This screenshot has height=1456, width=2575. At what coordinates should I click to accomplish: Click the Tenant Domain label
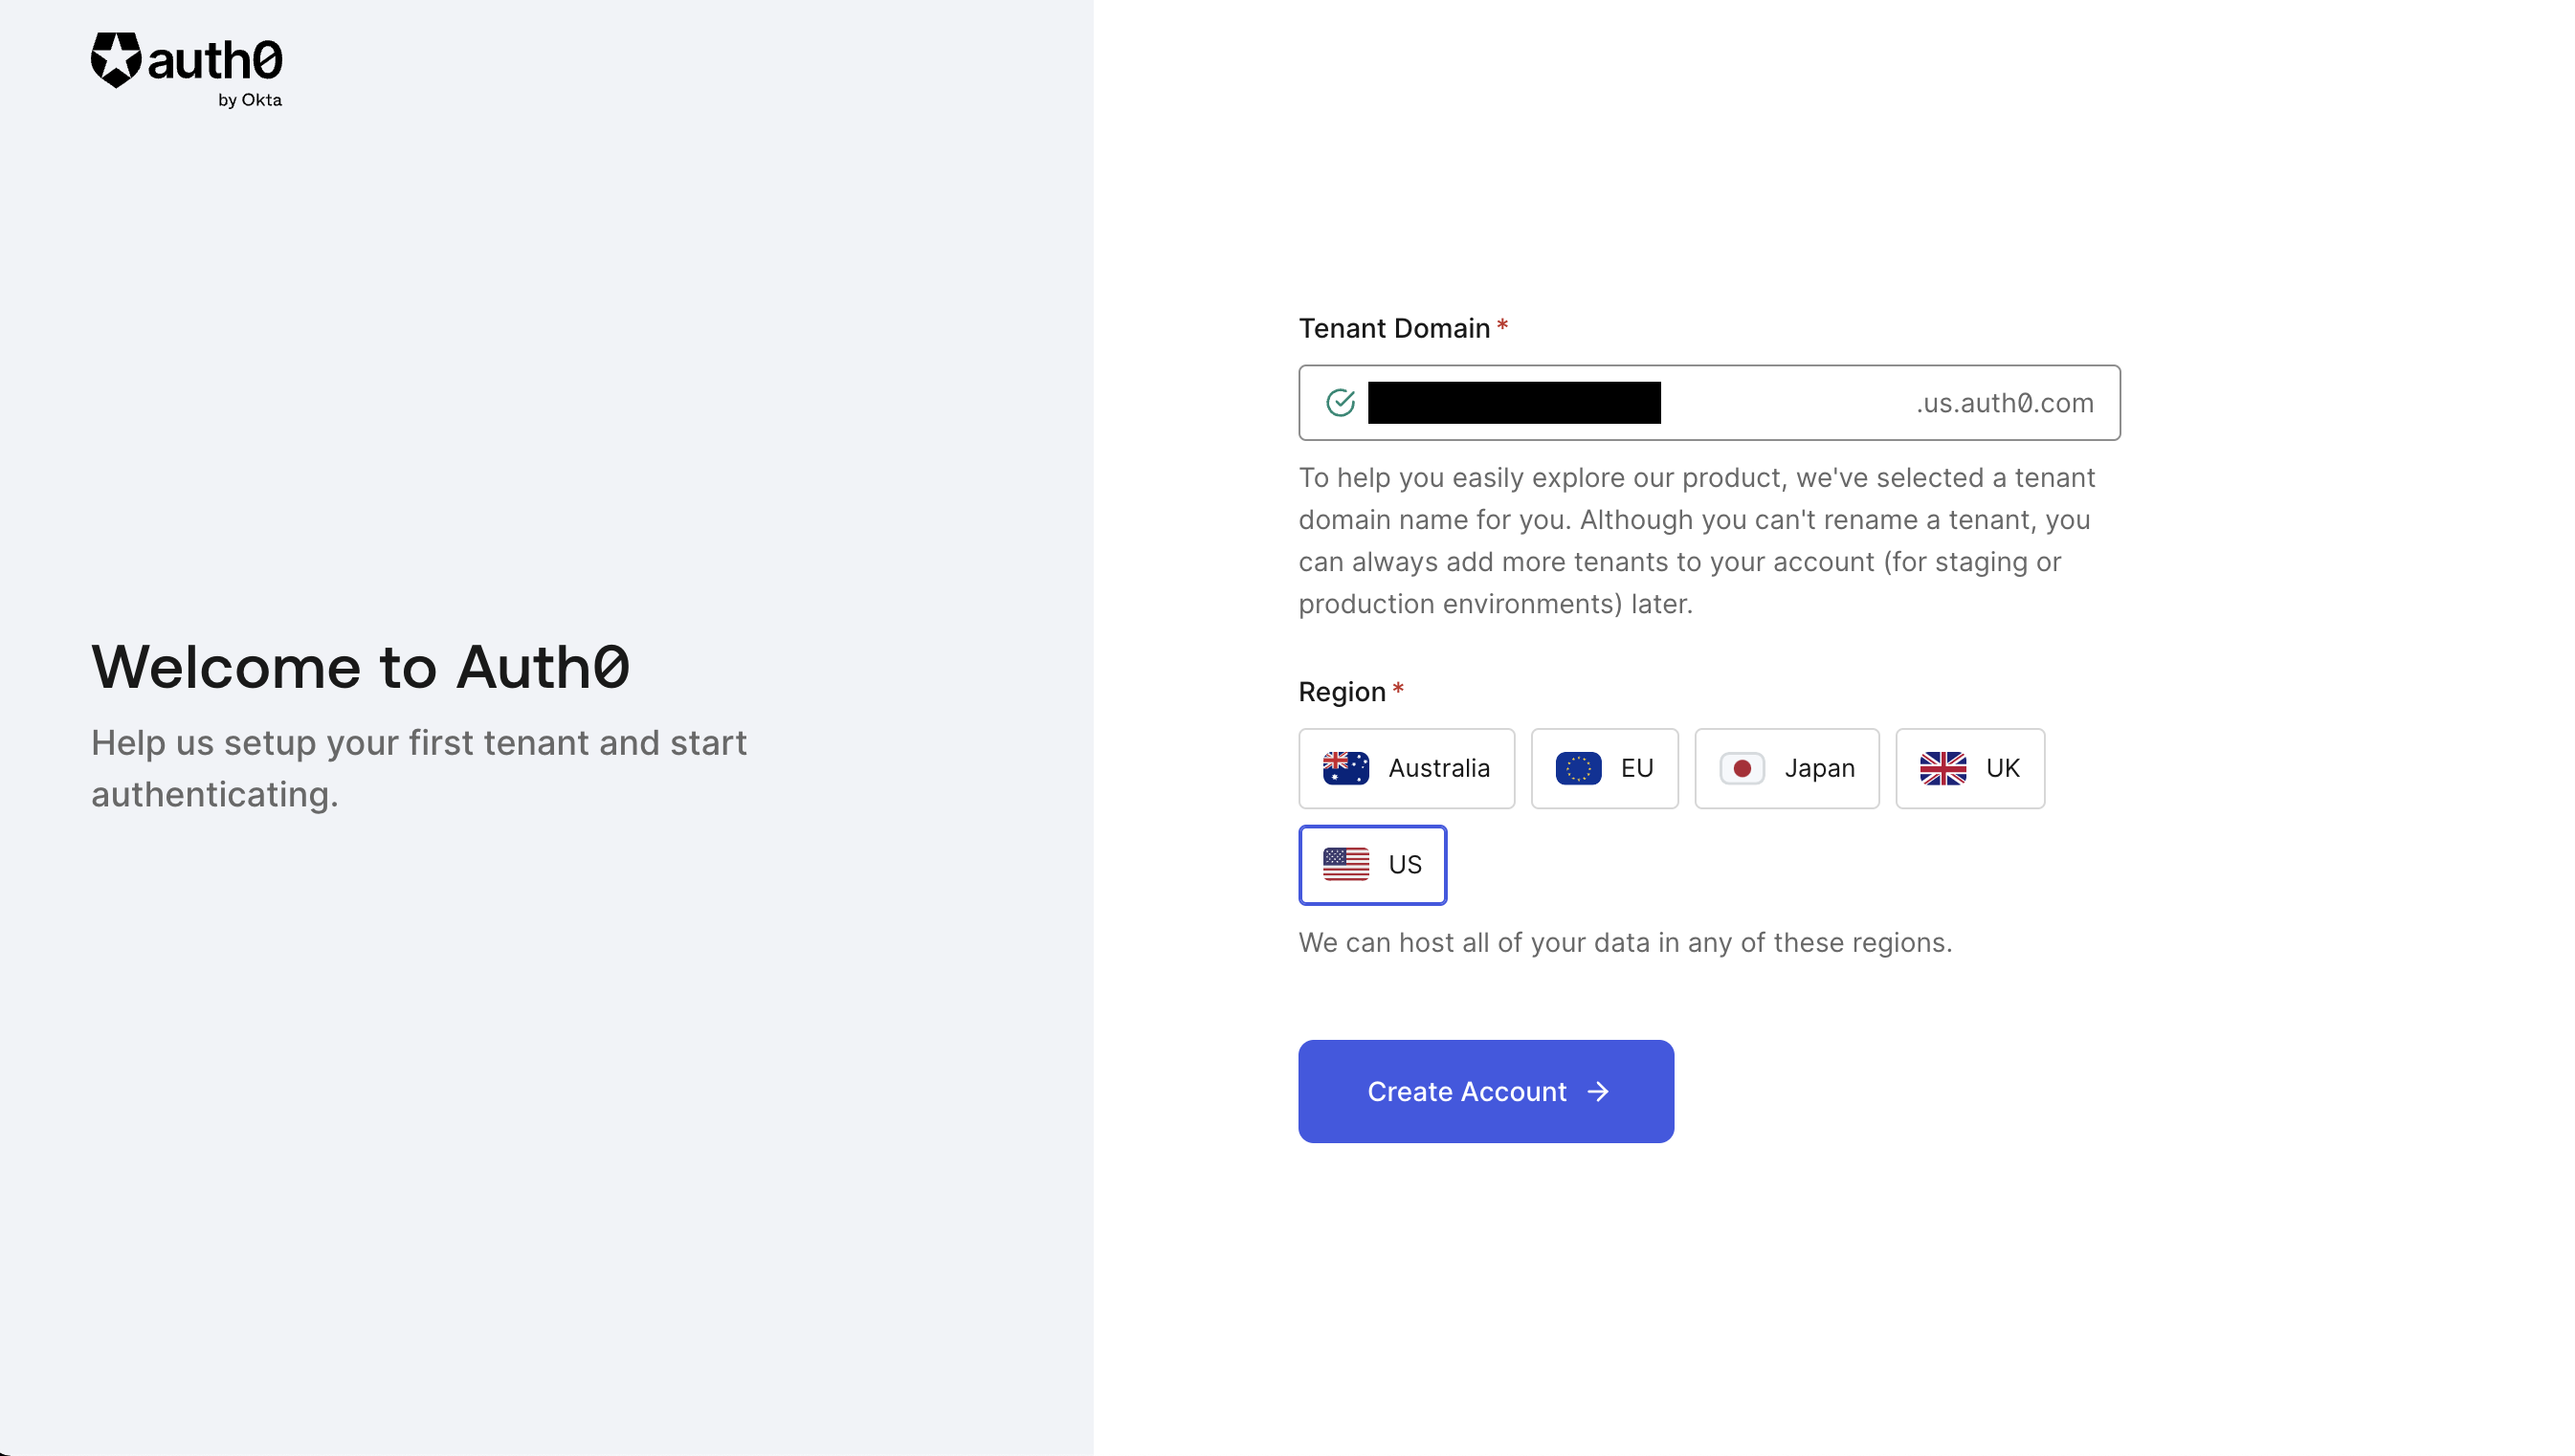pyautogui.click(x=1395, y=328)
